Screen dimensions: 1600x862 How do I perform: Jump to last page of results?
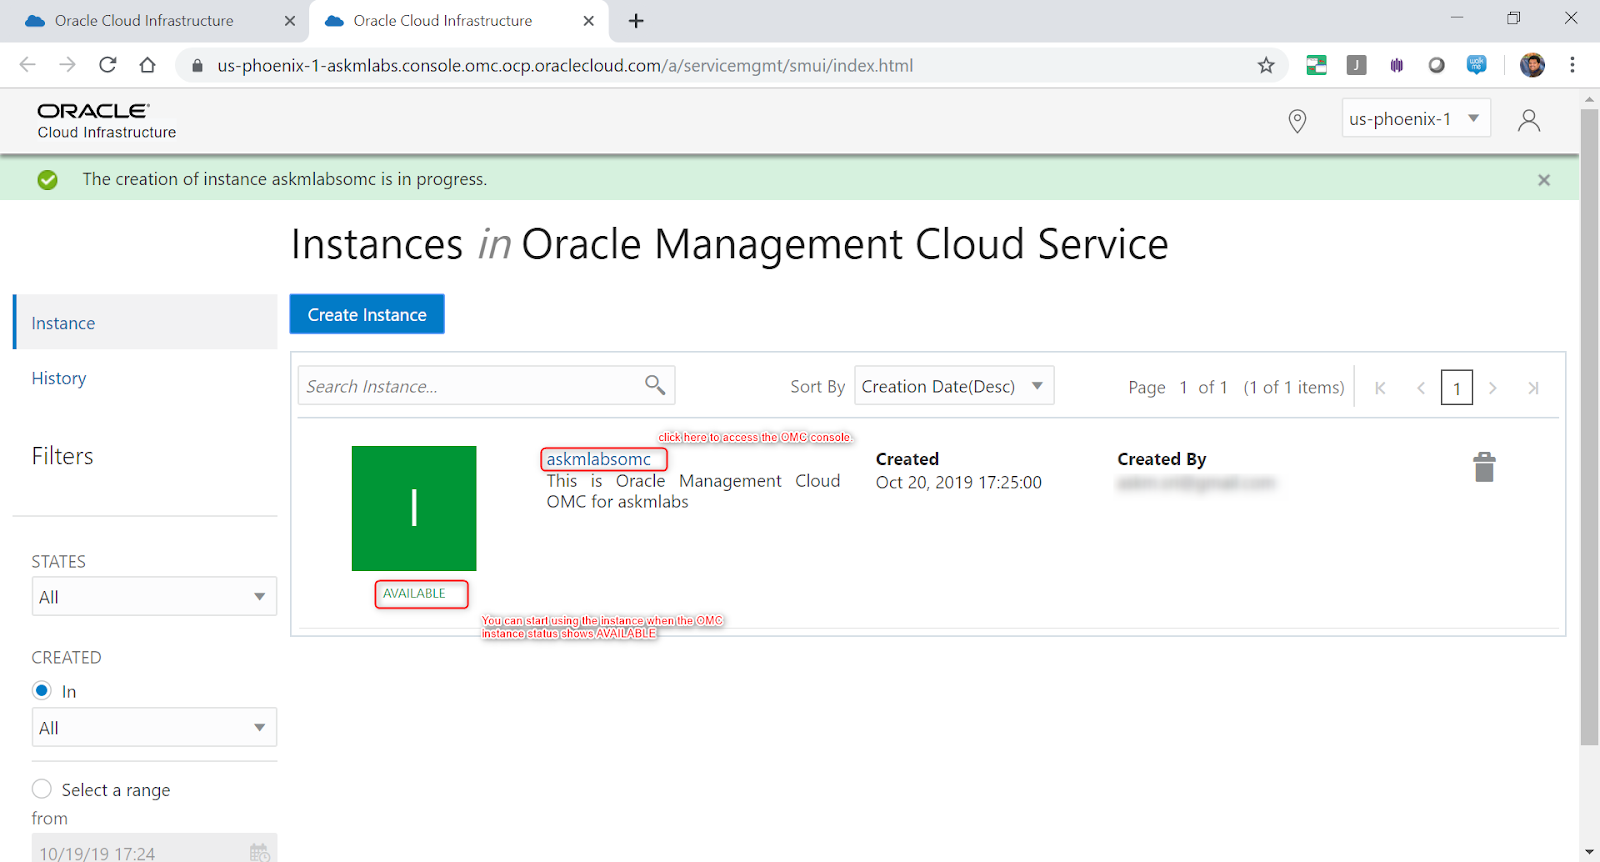pyautogui.click(x=1533, y=388)
